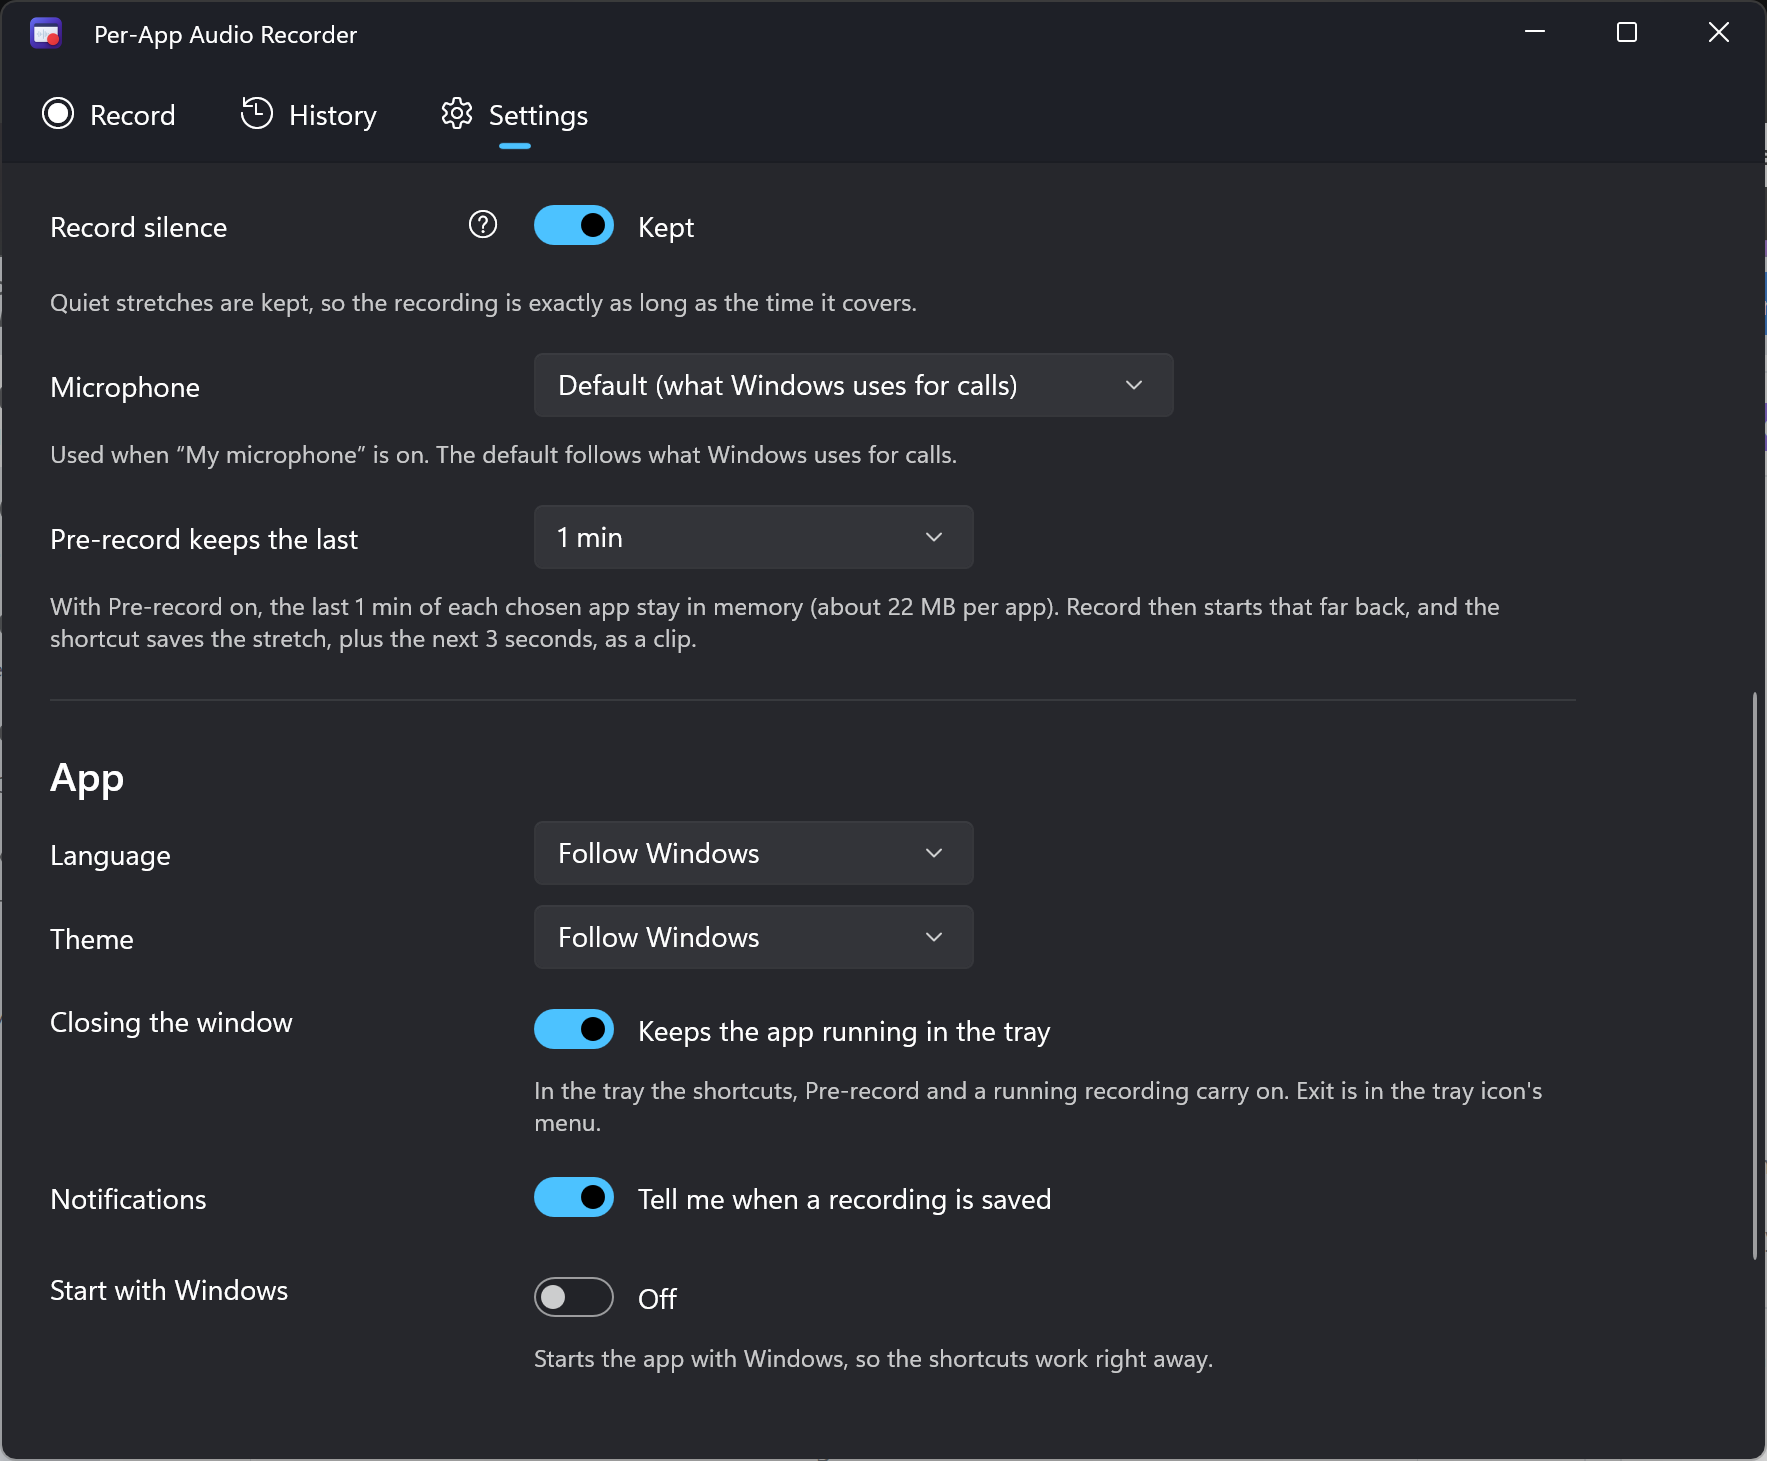Close the Per-App Audio Recorder window
The height and width of the screenshot is (1461, 1767).
pyautogui.click(x=1719, y=33)
